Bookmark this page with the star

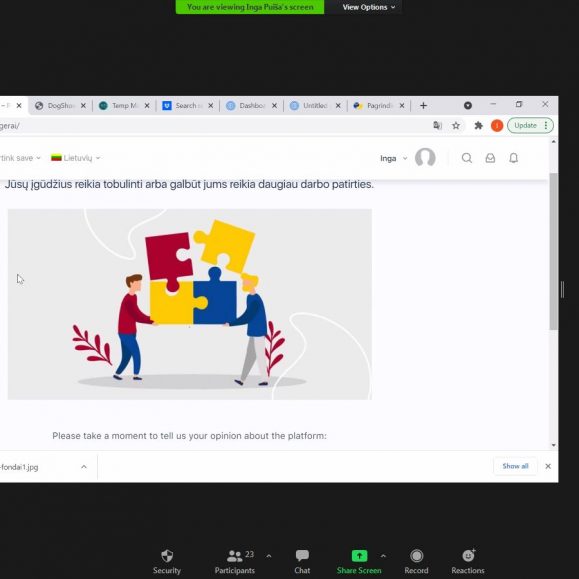[456, 126]
